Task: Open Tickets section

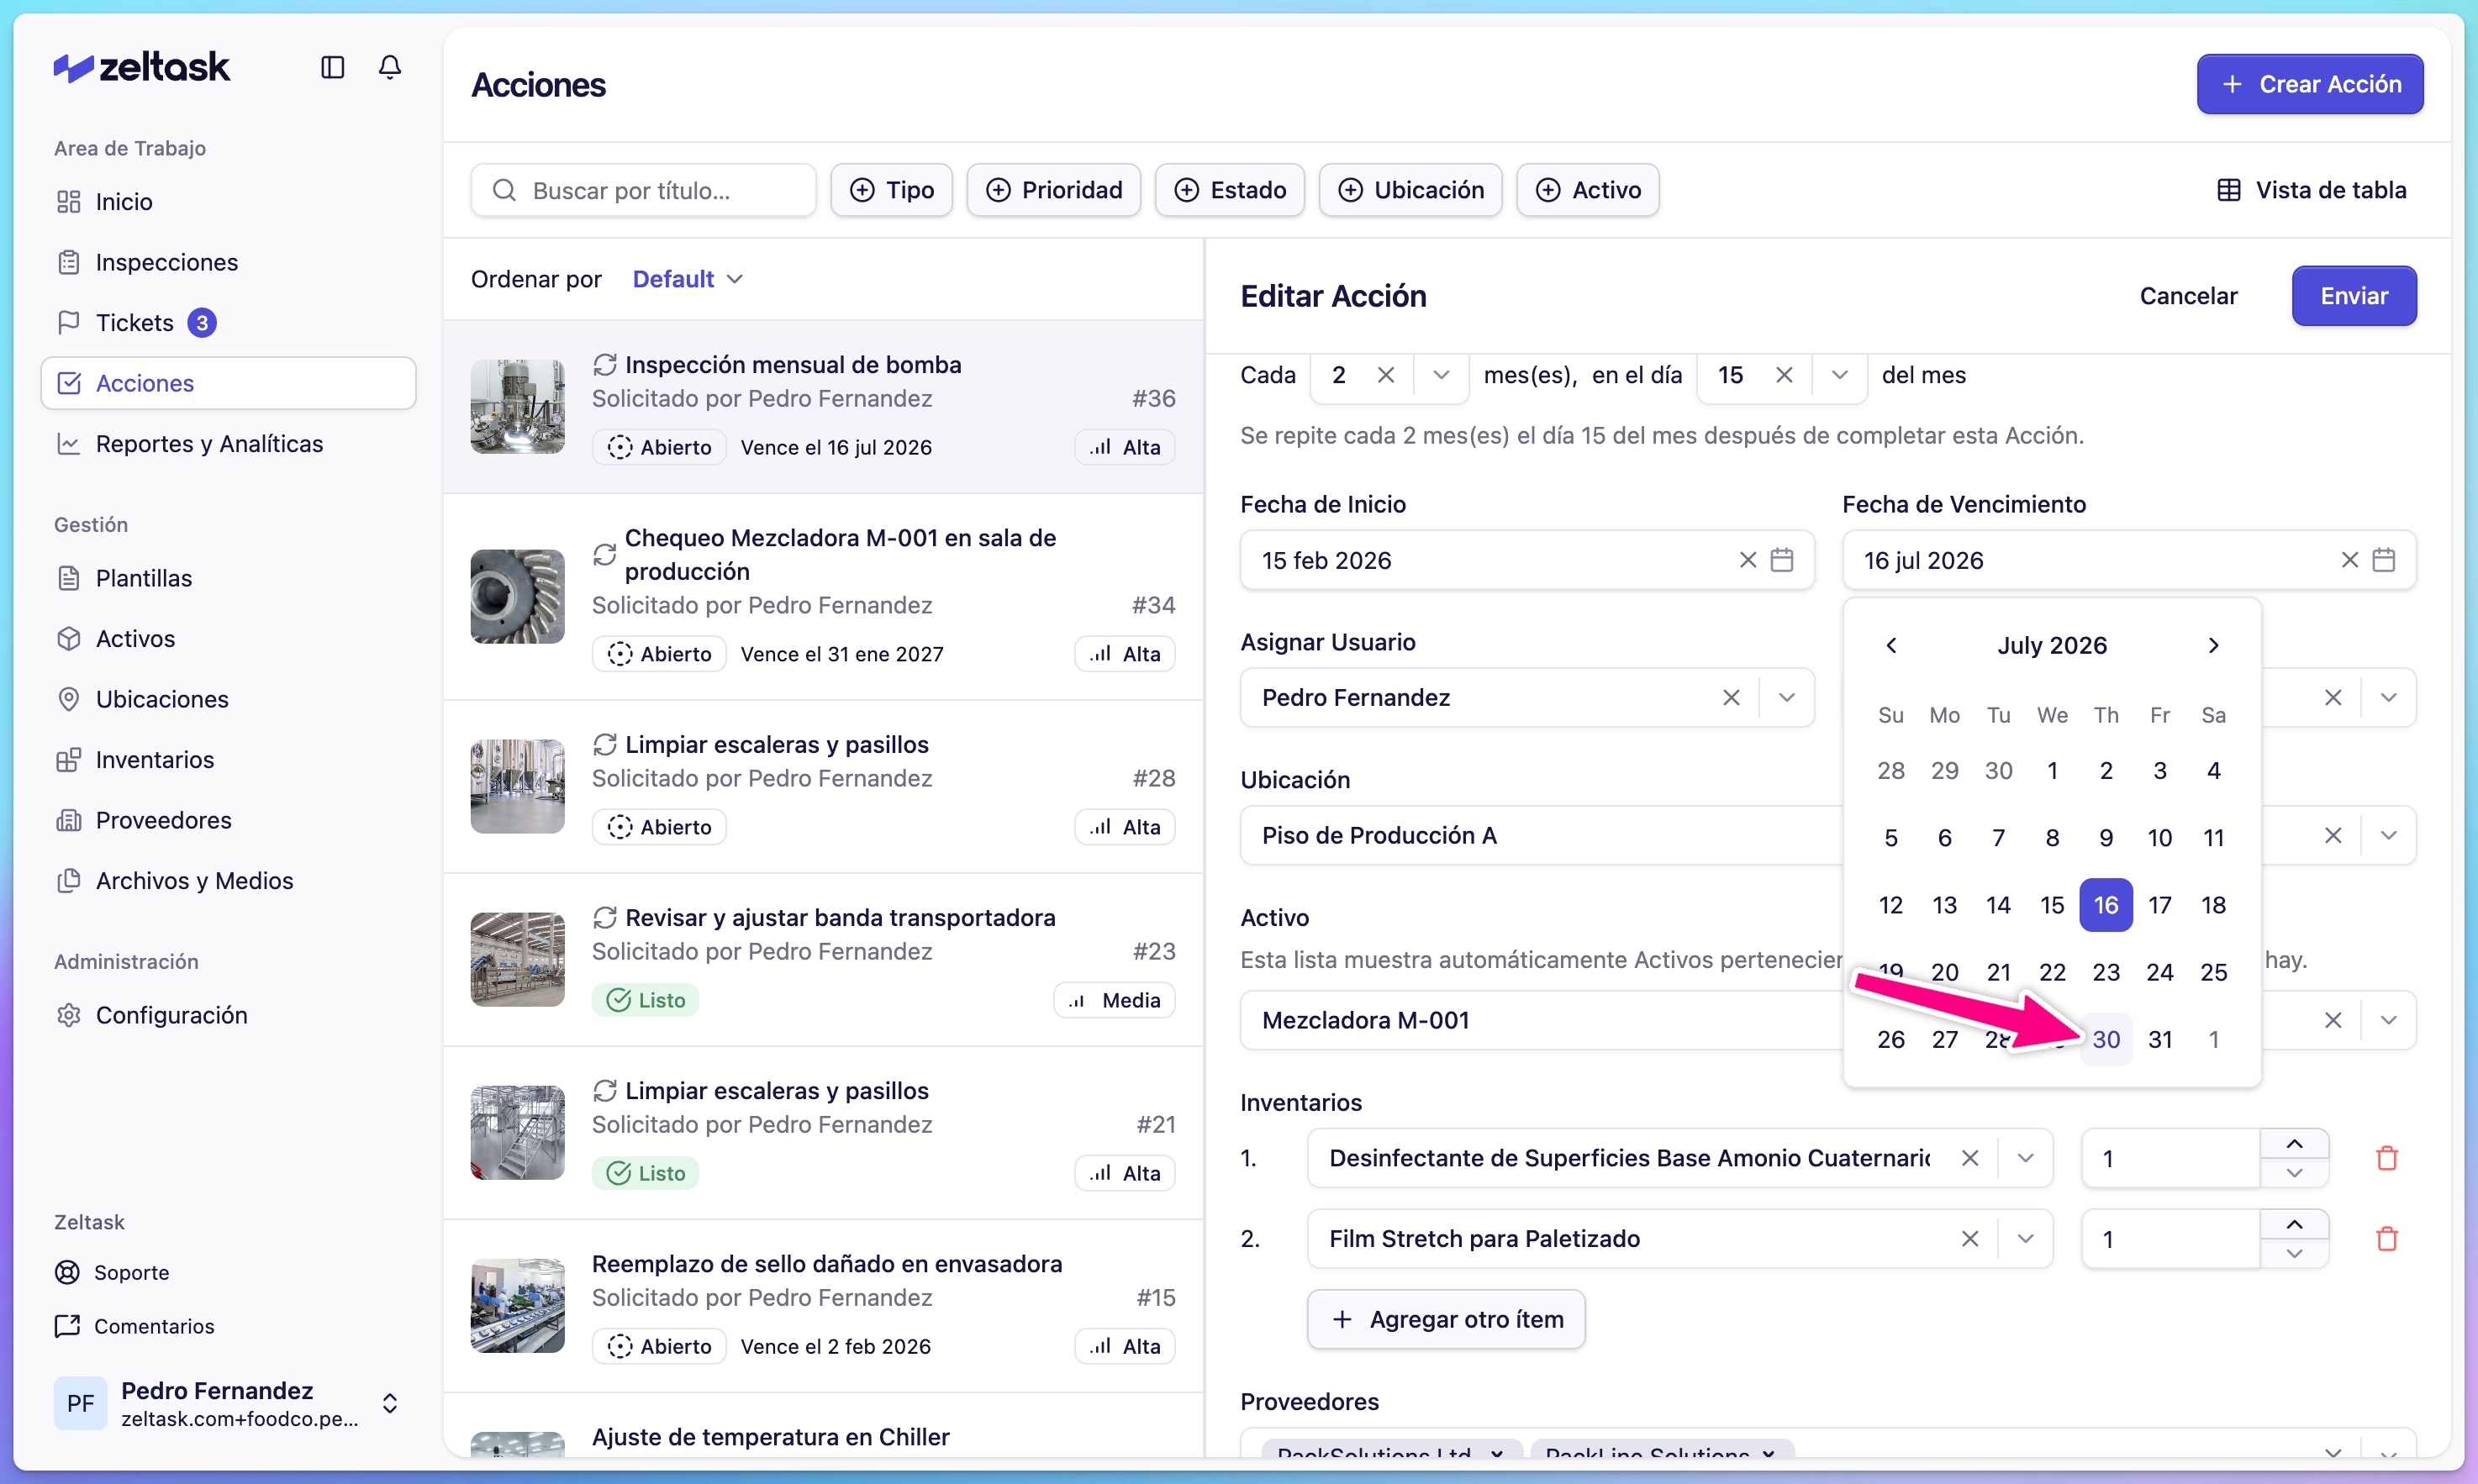Action: coord(229,323)
